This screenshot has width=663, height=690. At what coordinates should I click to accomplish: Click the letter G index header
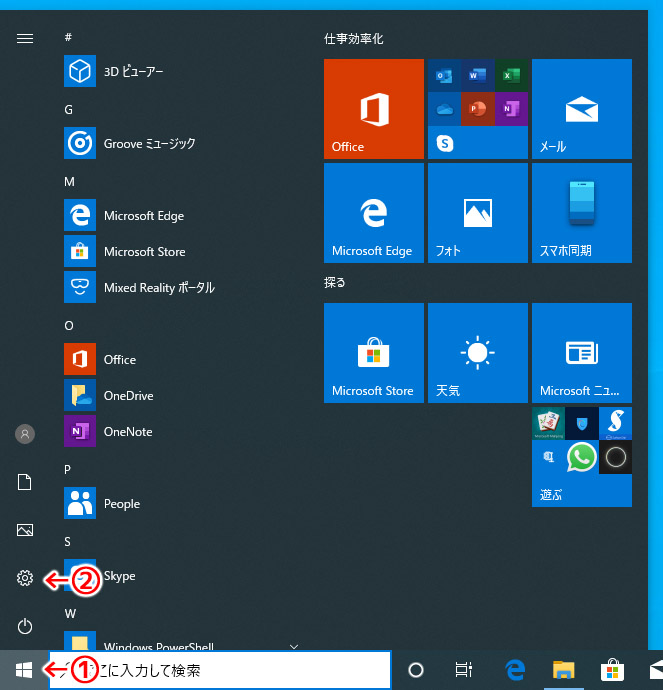click(x=69, y=109)
